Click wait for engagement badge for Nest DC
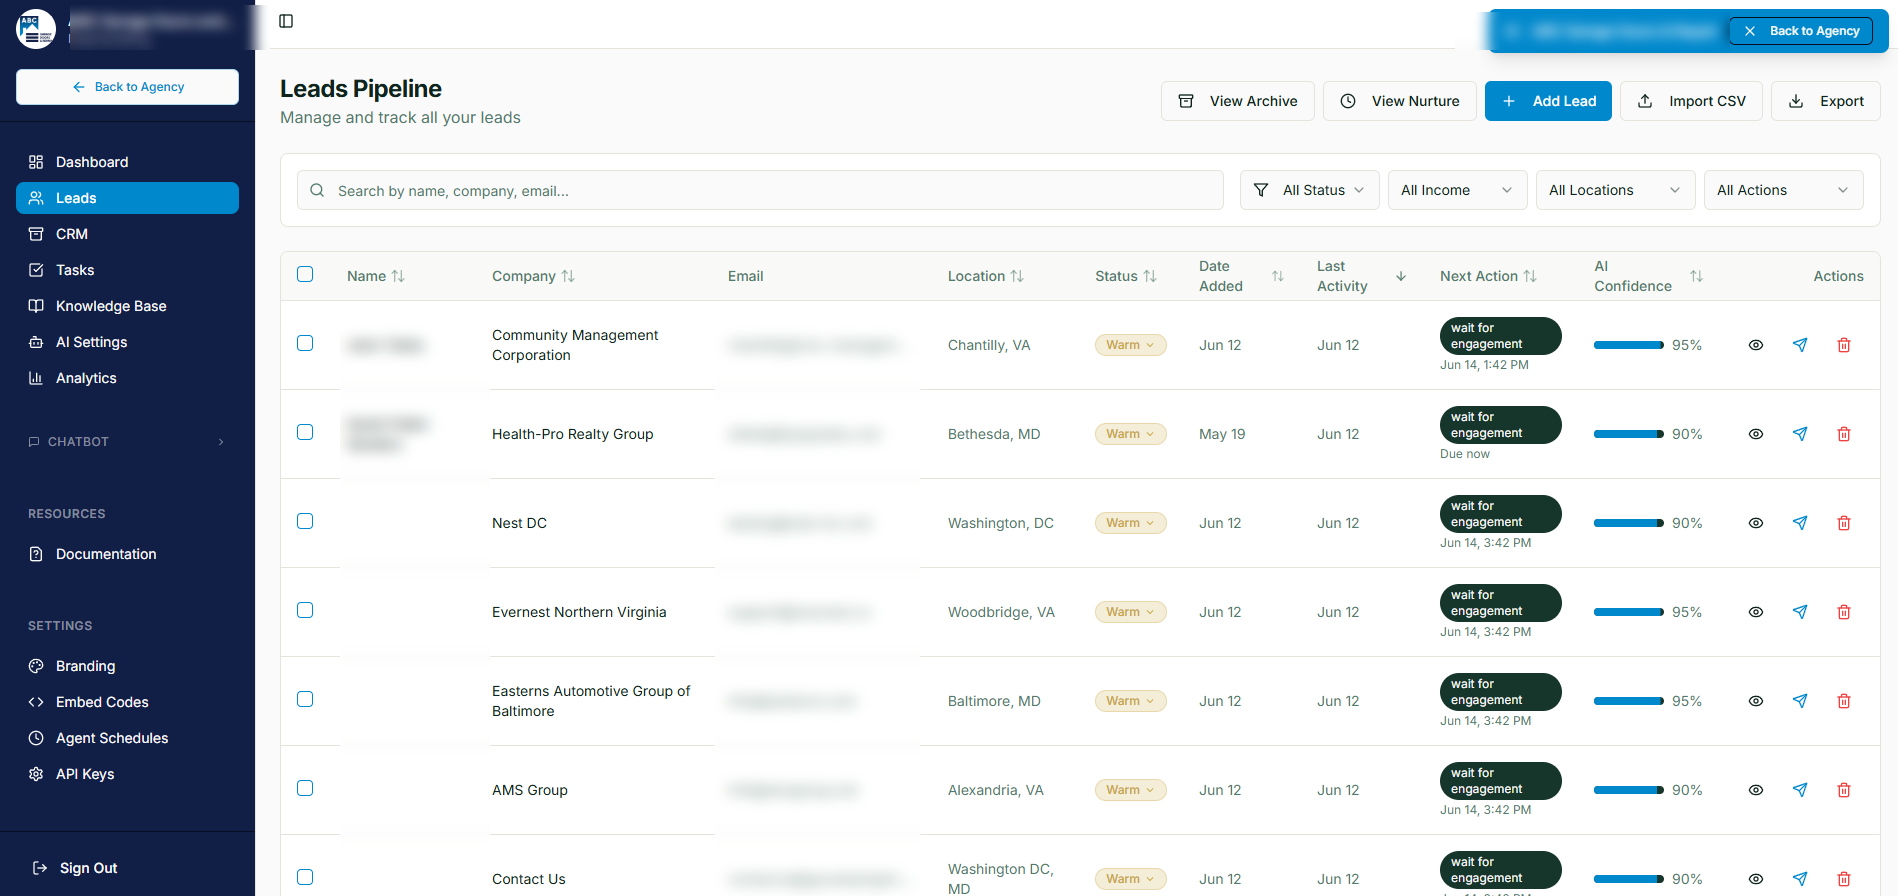Screen dimensions: 1898x896 pos(1500,514)
